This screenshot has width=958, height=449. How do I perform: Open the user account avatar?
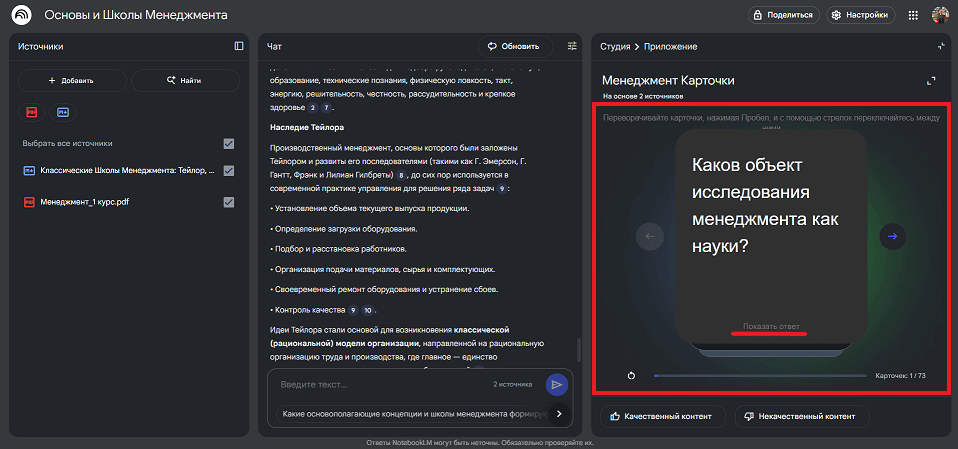point(940,15)
